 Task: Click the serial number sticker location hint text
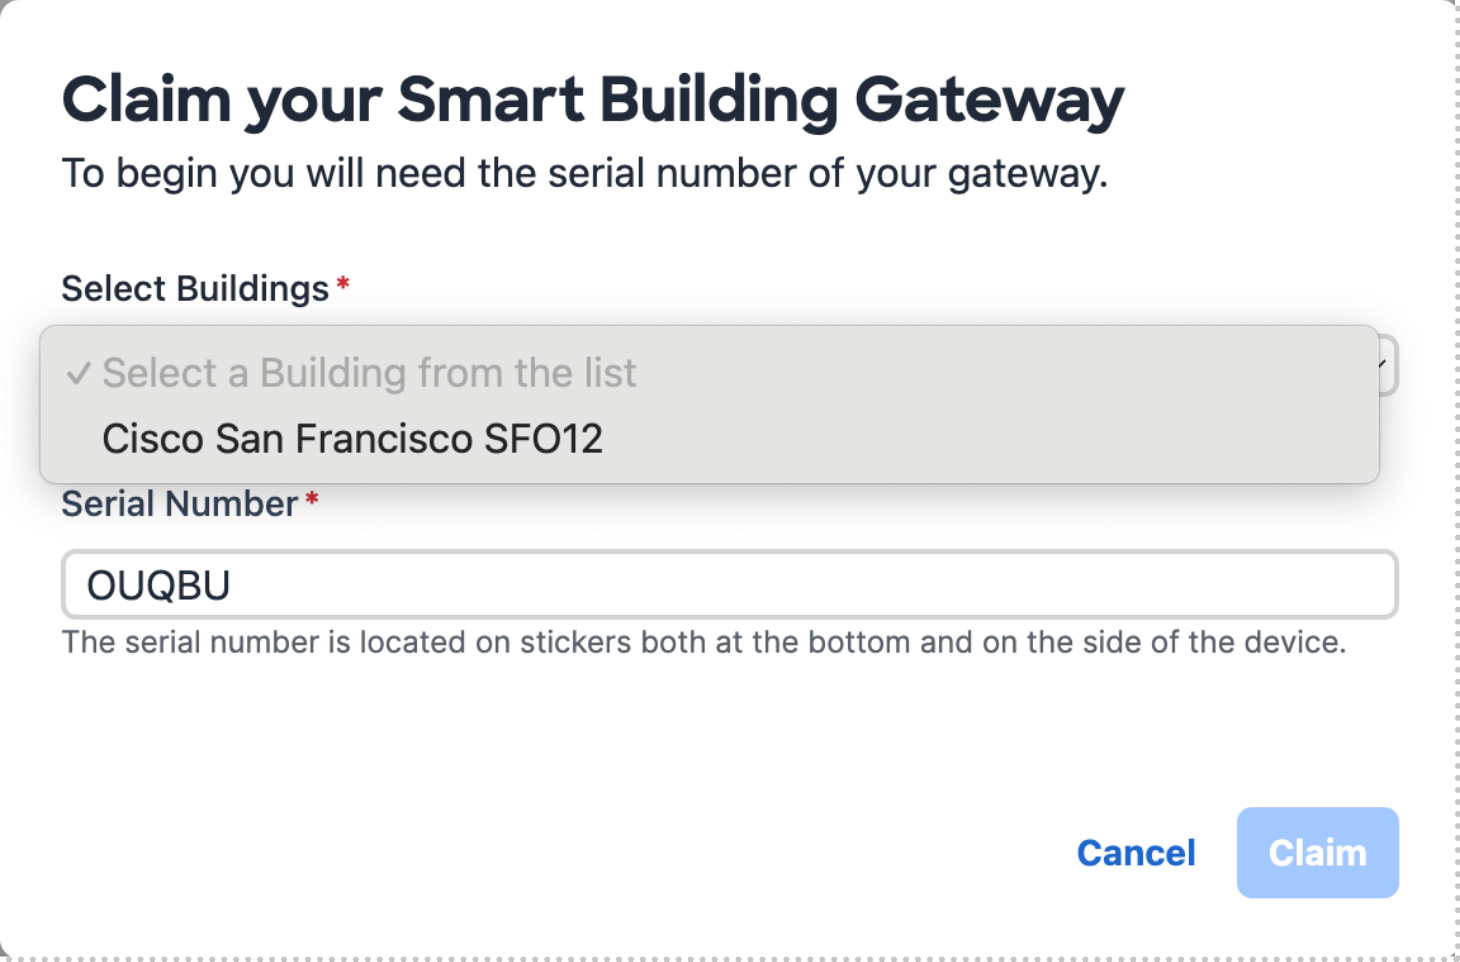click(x=704, y=642)
